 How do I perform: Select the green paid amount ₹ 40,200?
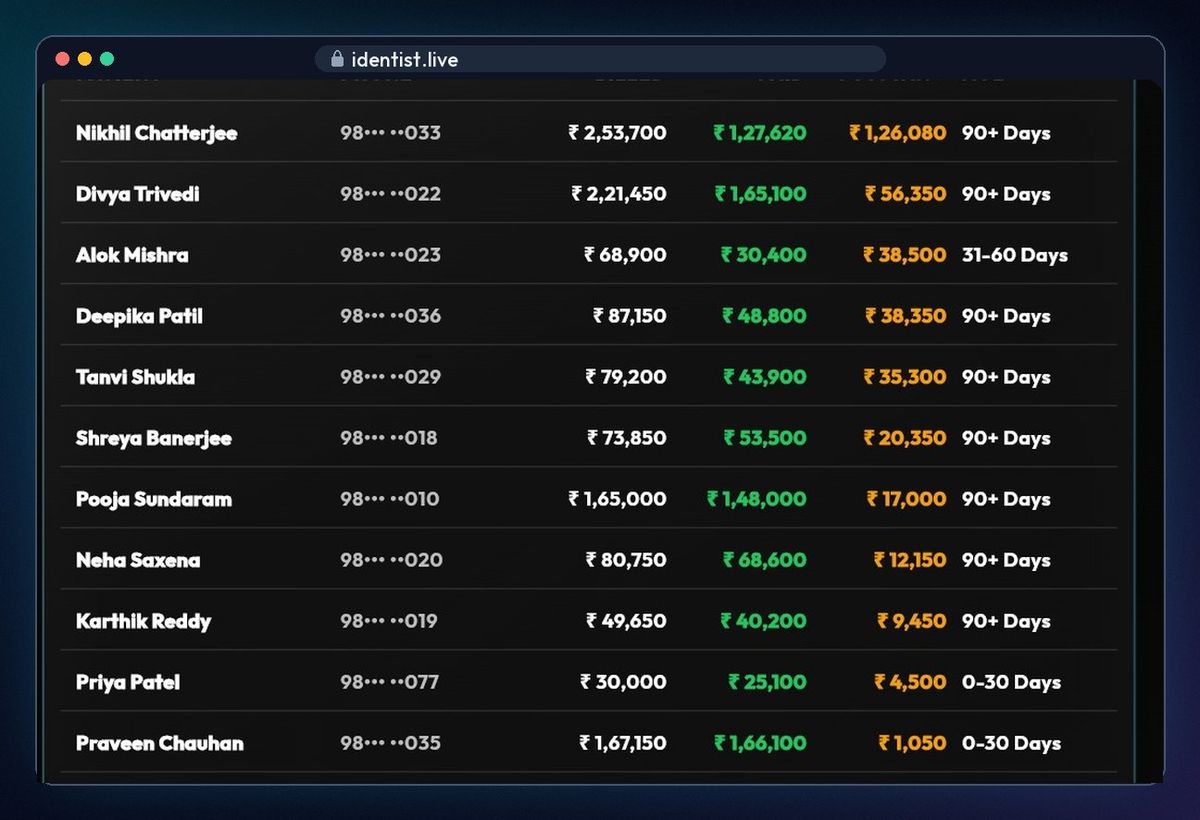pos(764,621)
